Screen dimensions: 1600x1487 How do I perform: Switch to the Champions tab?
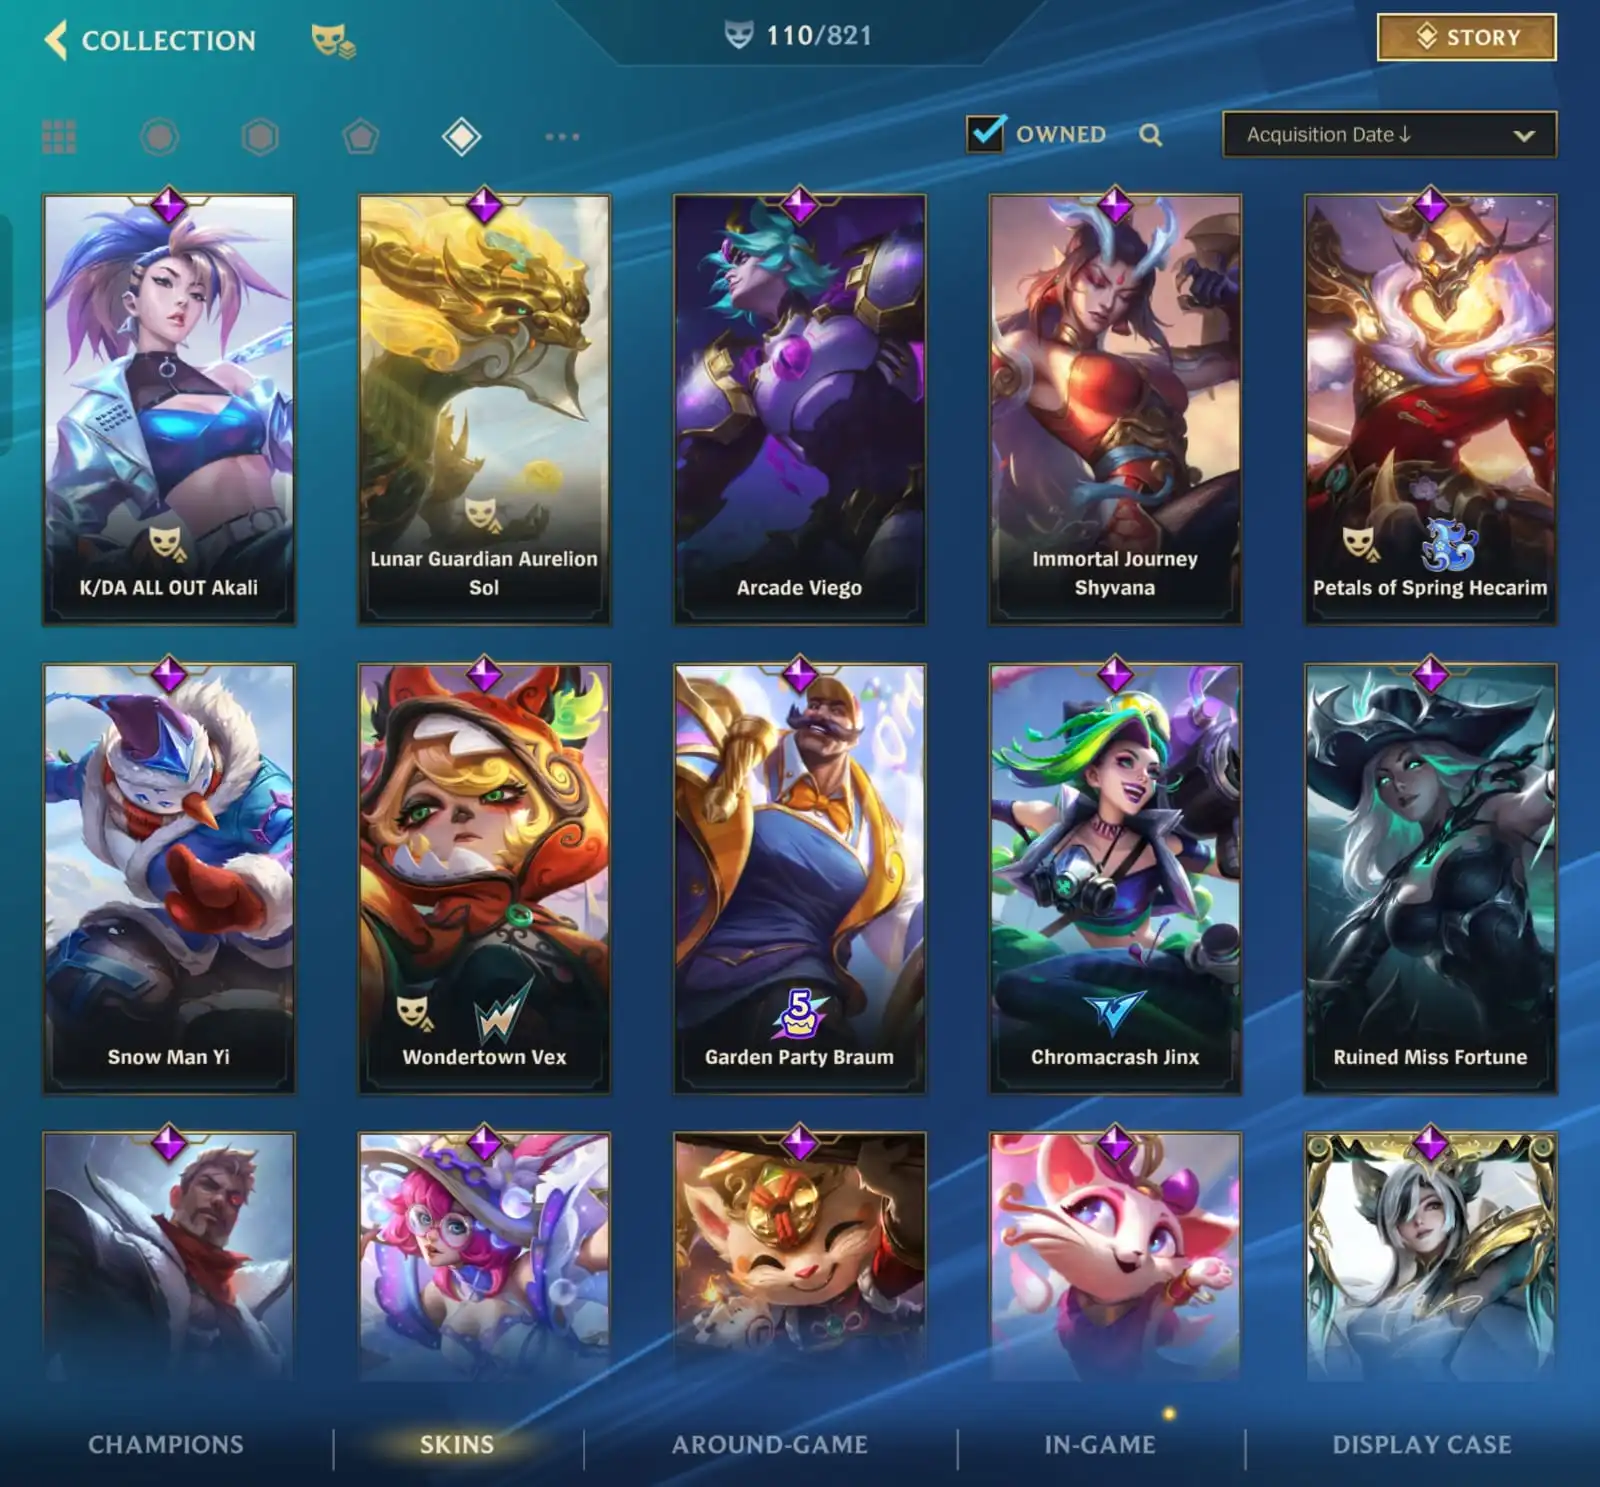(x=166, y=1444)
